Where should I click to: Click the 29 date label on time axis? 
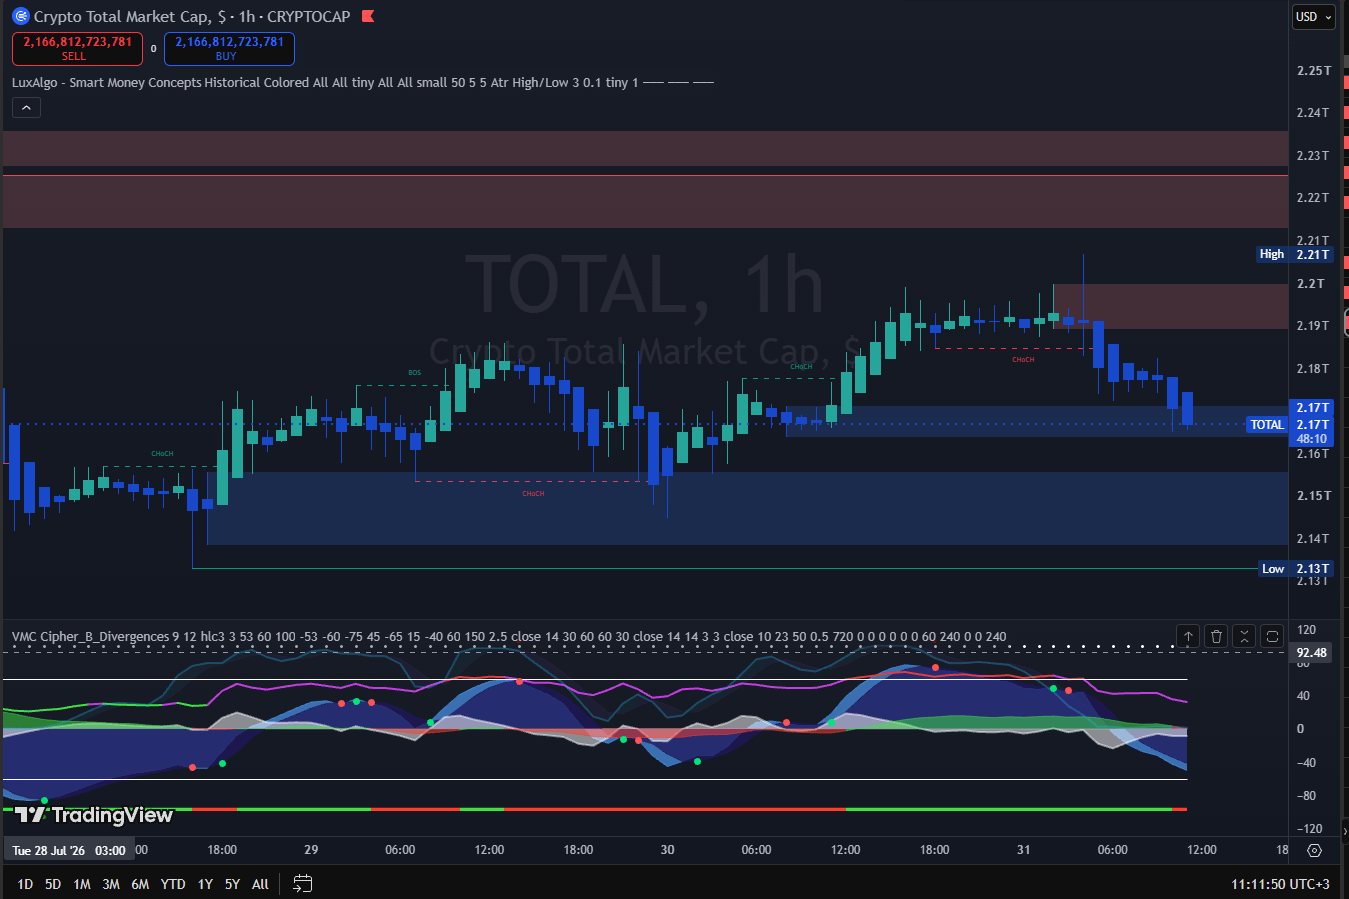point(311,850)
